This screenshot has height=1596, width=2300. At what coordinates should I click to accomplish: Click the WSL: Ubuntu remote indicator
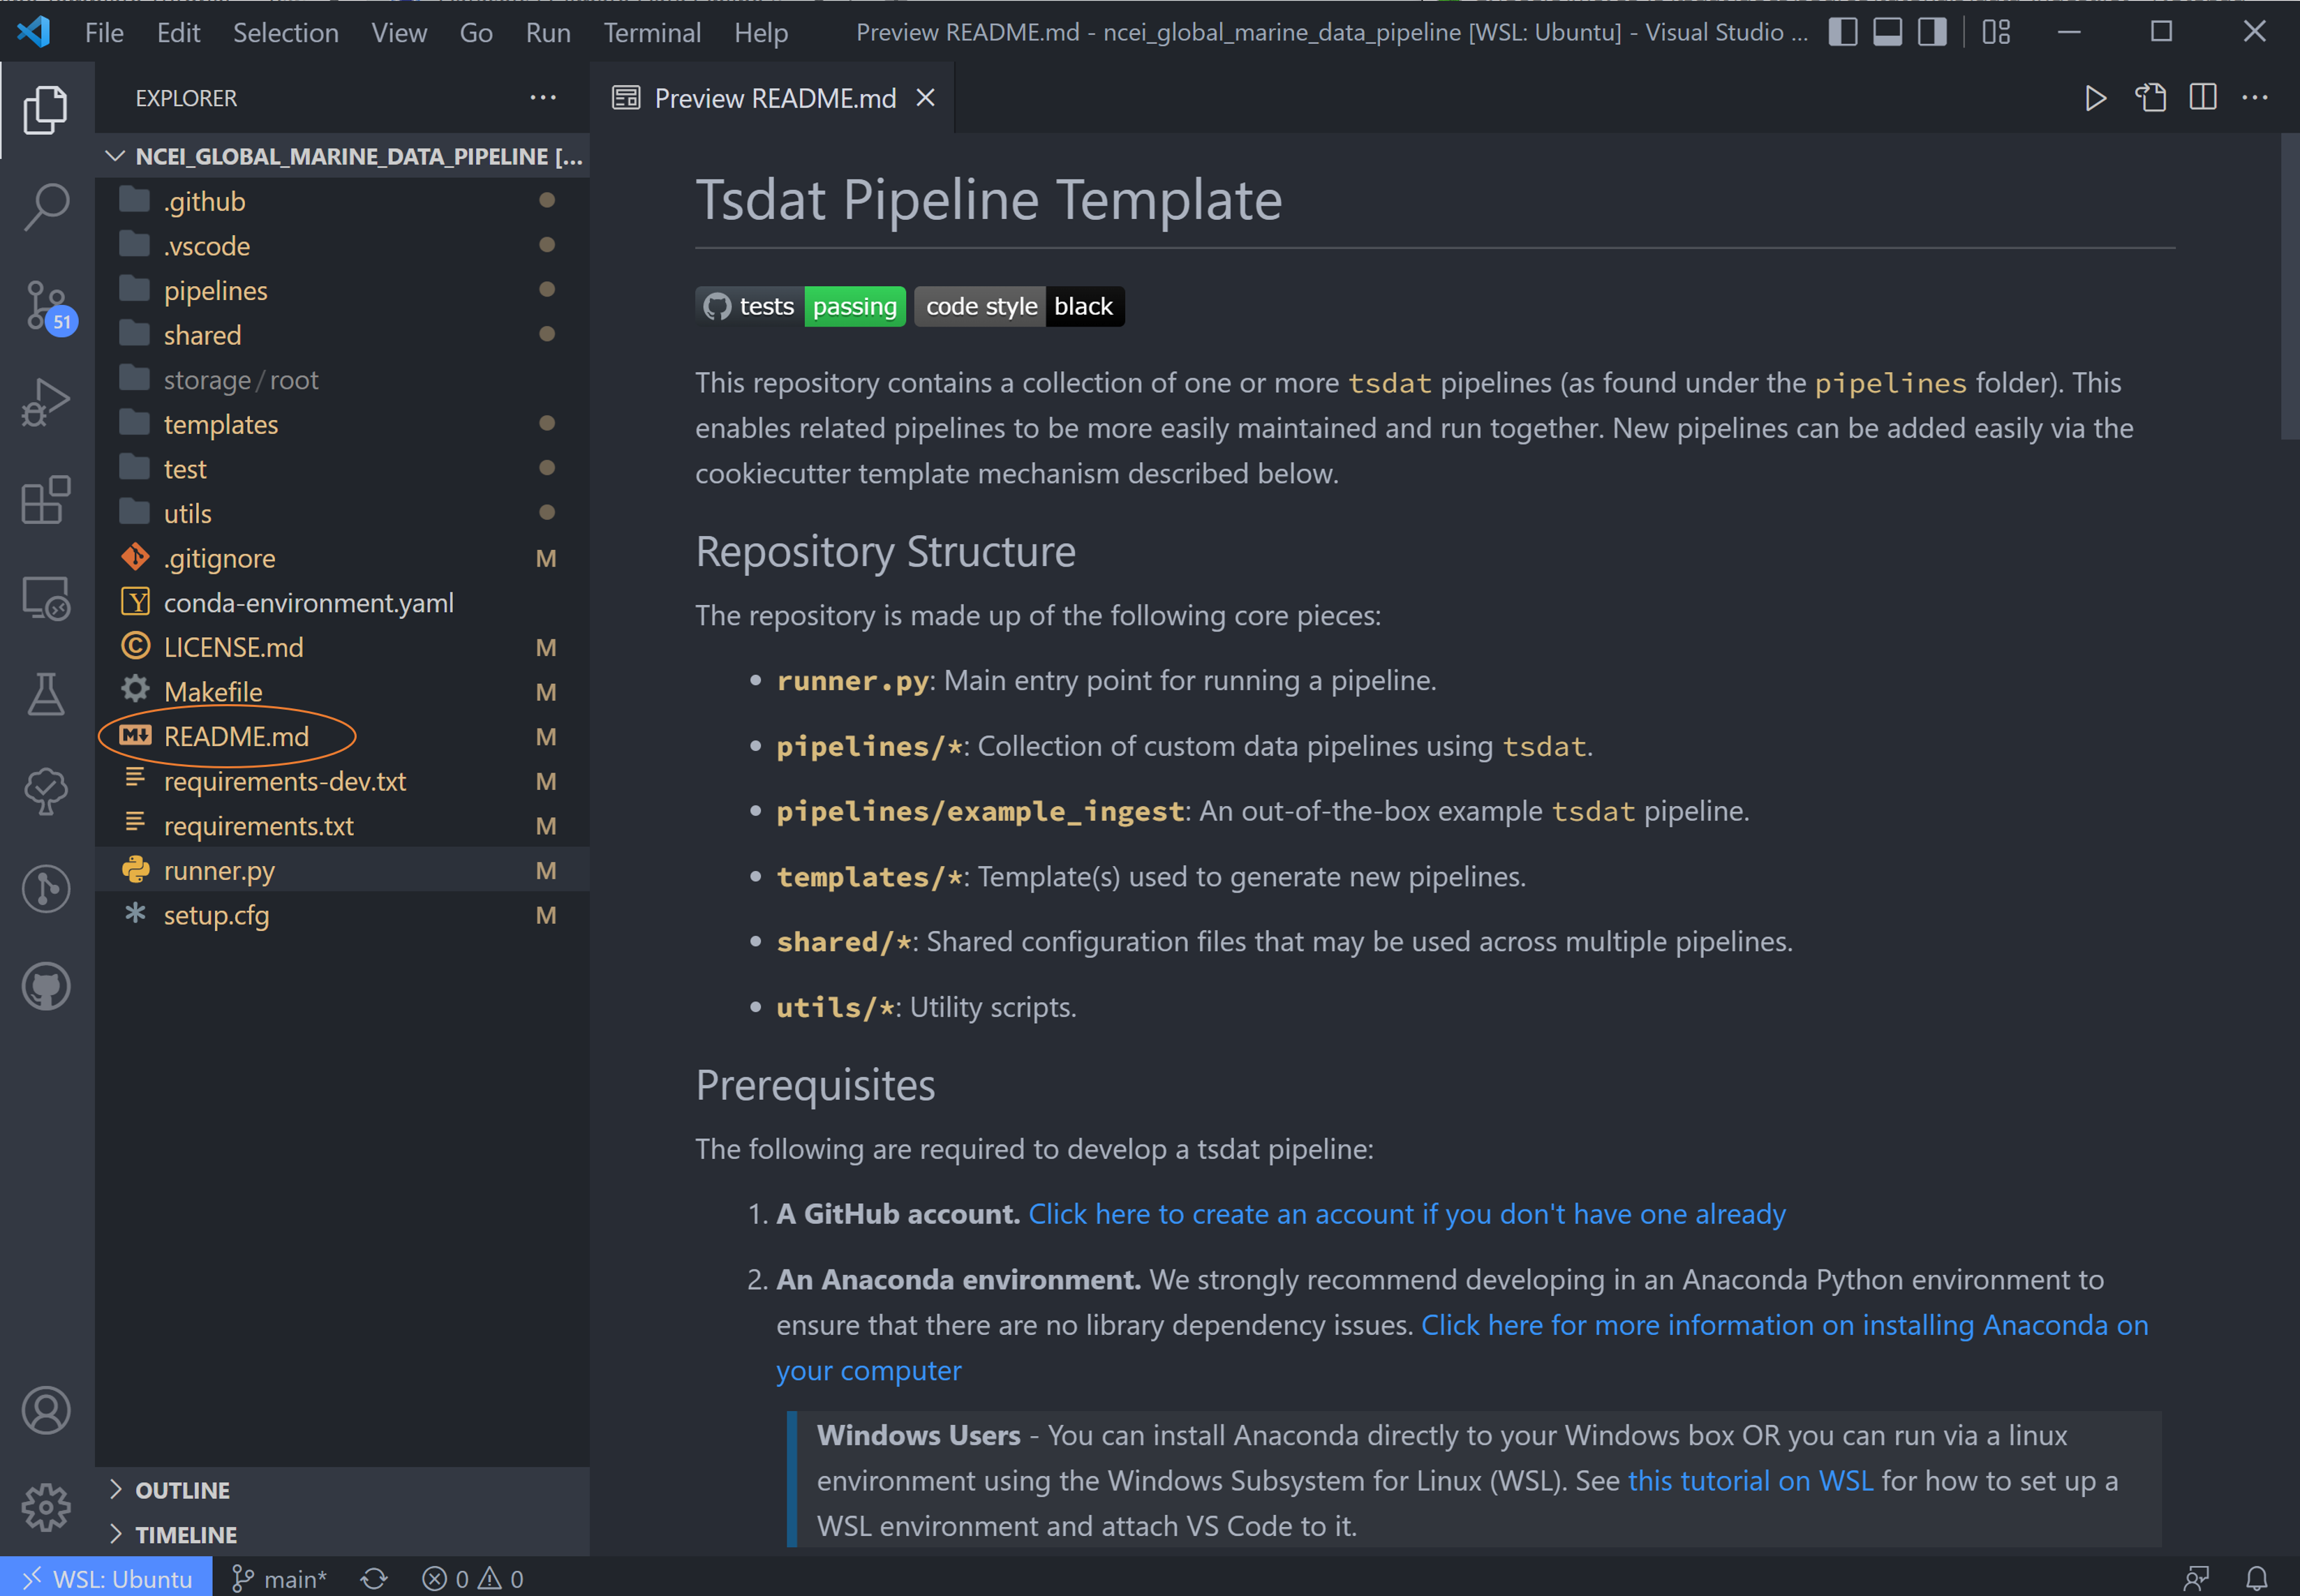[x=106, y=1578]
